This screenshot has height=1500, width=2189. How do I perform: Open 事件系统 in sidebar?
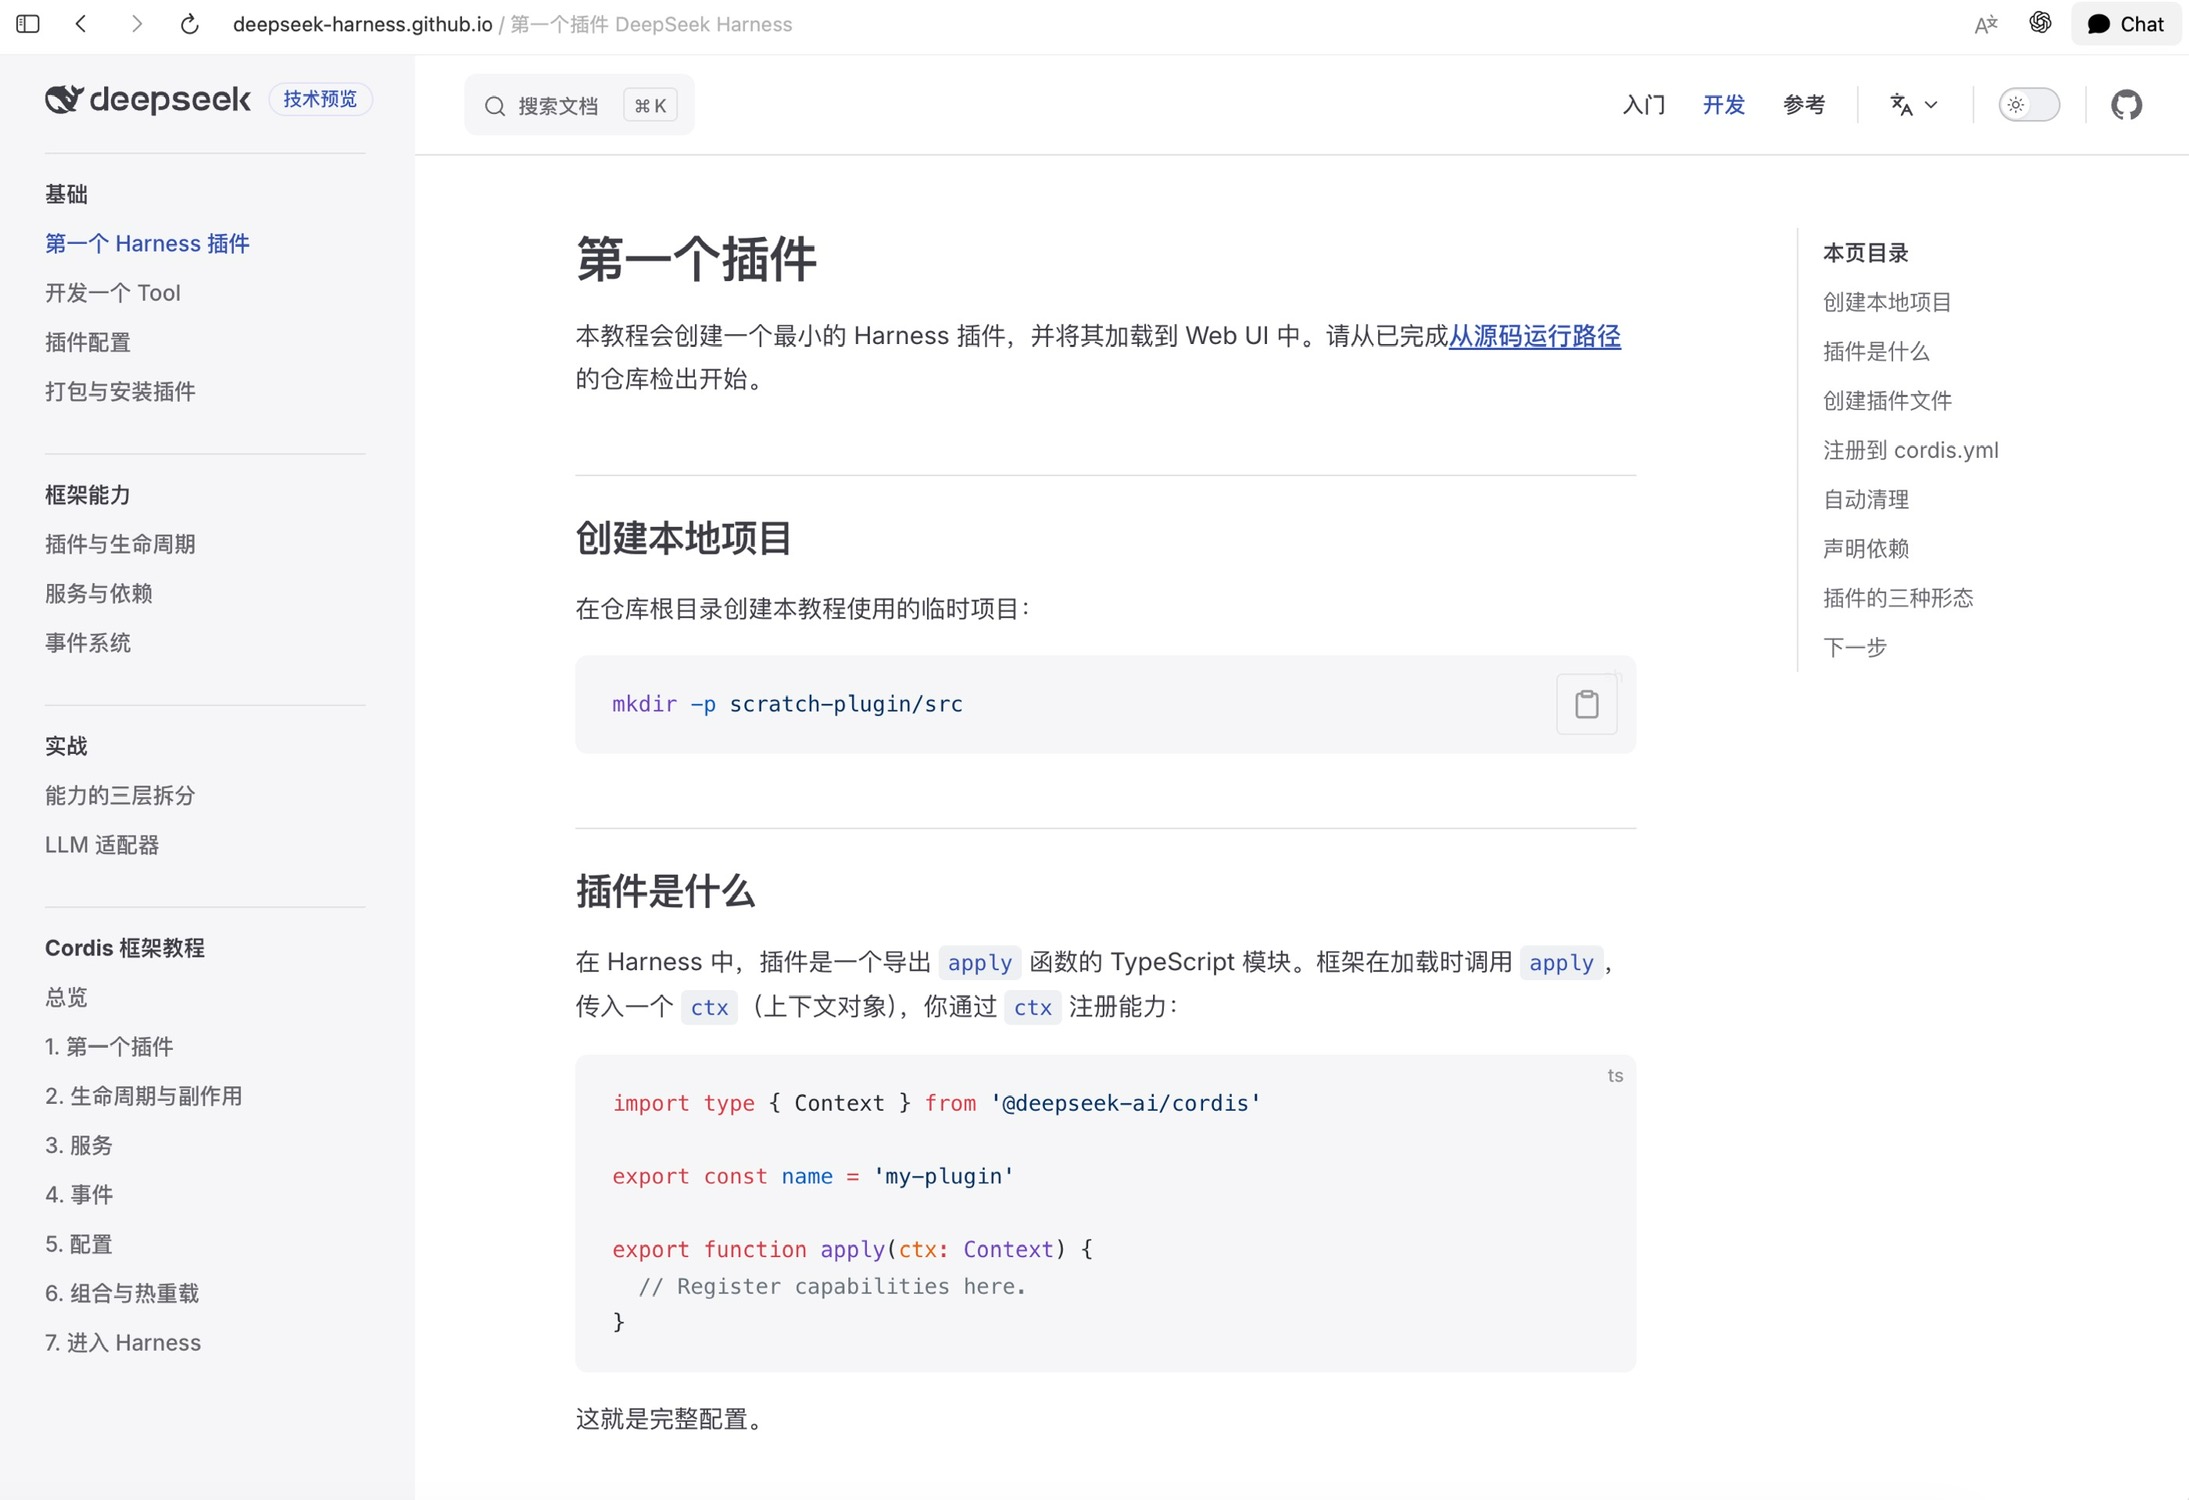88,643
